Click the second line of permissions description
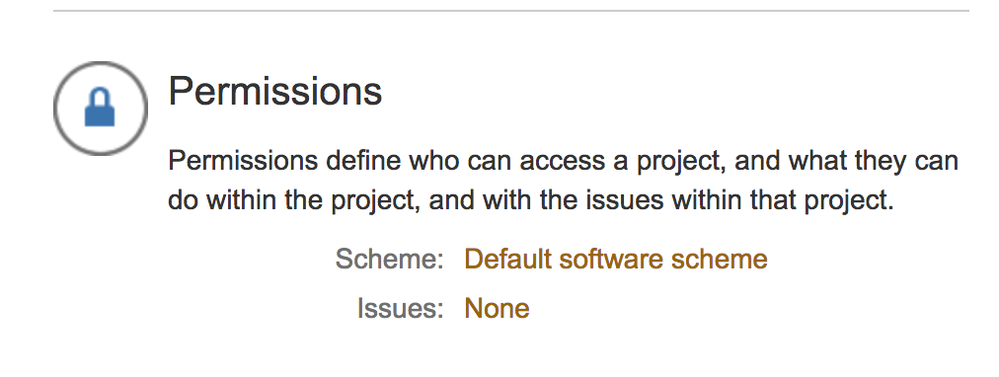999x377 pixels. pos(531,200)
